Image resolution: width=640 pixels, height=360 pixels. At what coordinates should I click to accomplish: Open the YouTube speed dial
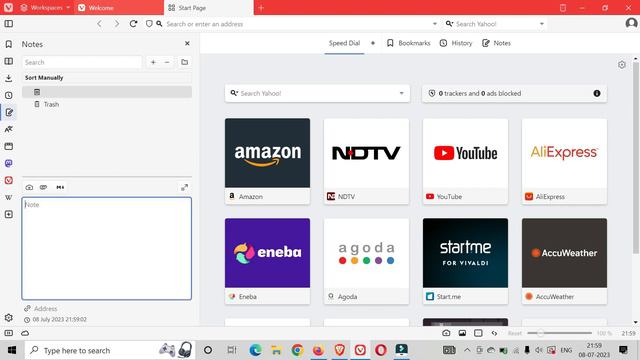465,161
